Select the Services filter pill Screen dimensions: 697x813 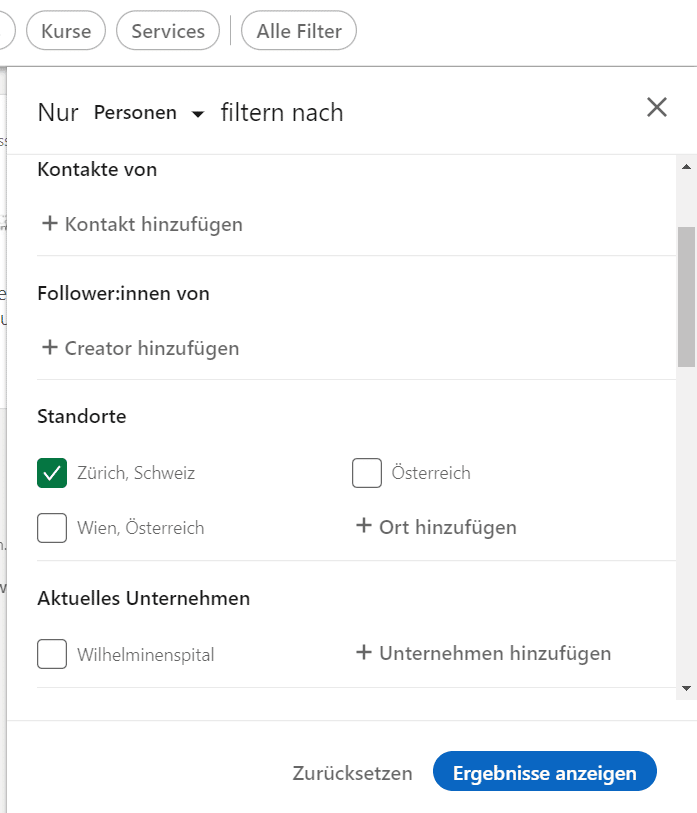tap(168, 31)
